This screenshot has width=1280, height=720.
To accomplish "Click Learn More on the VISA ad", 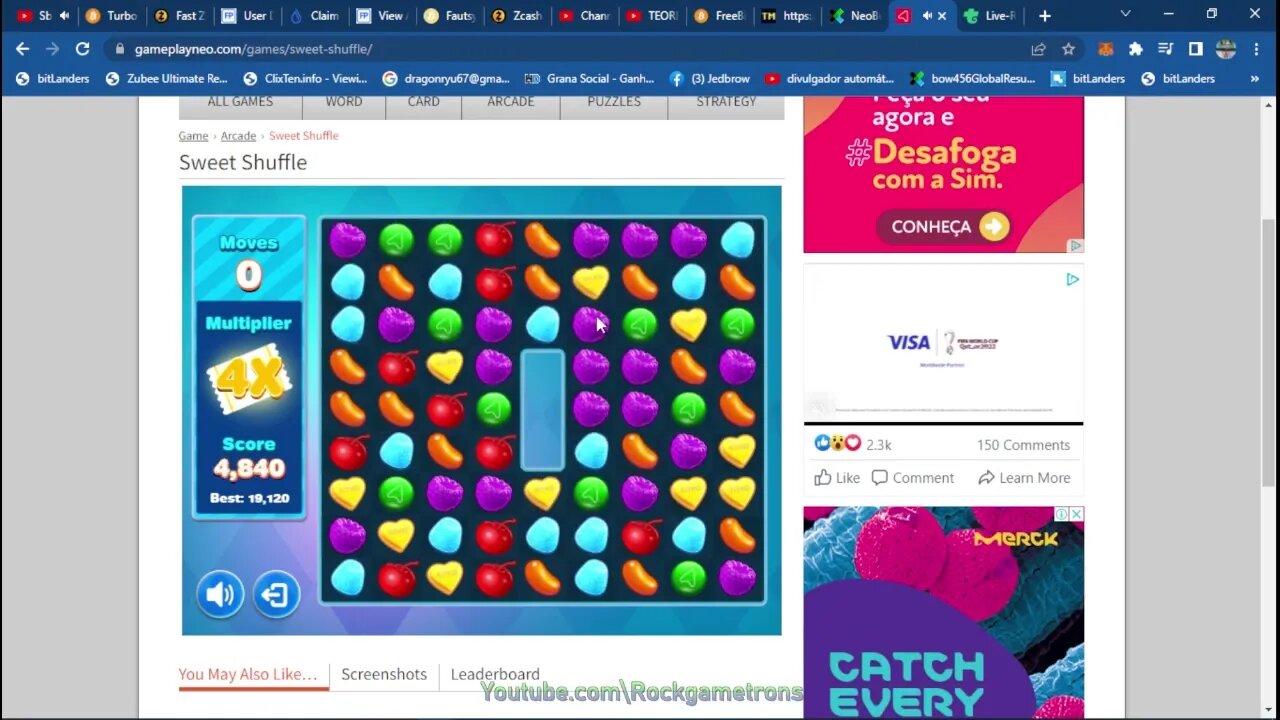I will [1024, 478].
